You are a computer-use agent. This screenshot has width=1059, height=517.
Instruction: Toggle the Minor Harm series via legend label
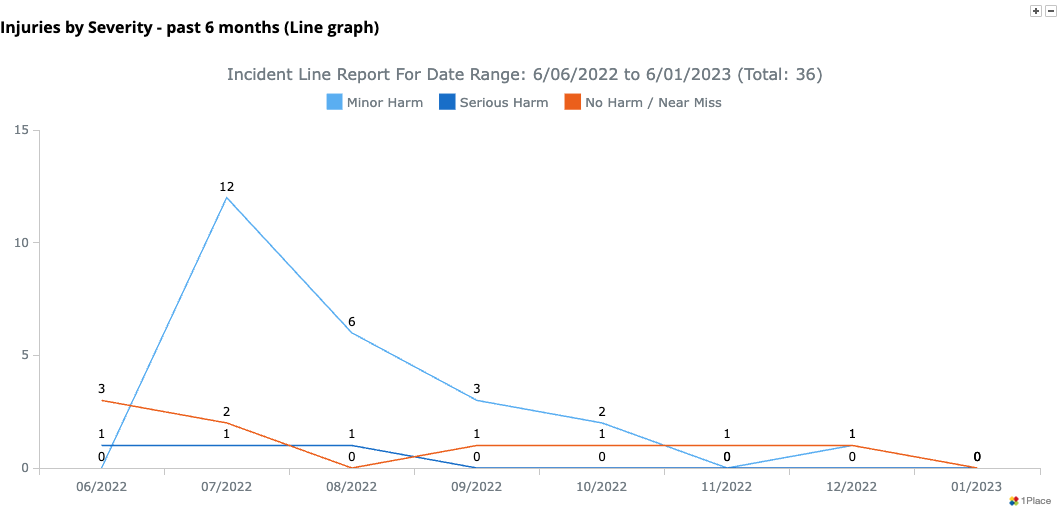384,102
